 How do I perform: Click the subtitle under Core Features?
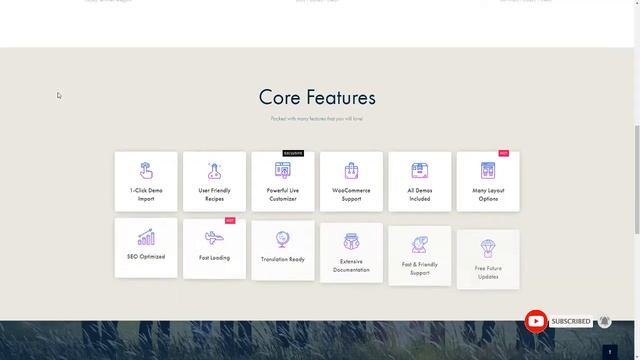[317, 119]
